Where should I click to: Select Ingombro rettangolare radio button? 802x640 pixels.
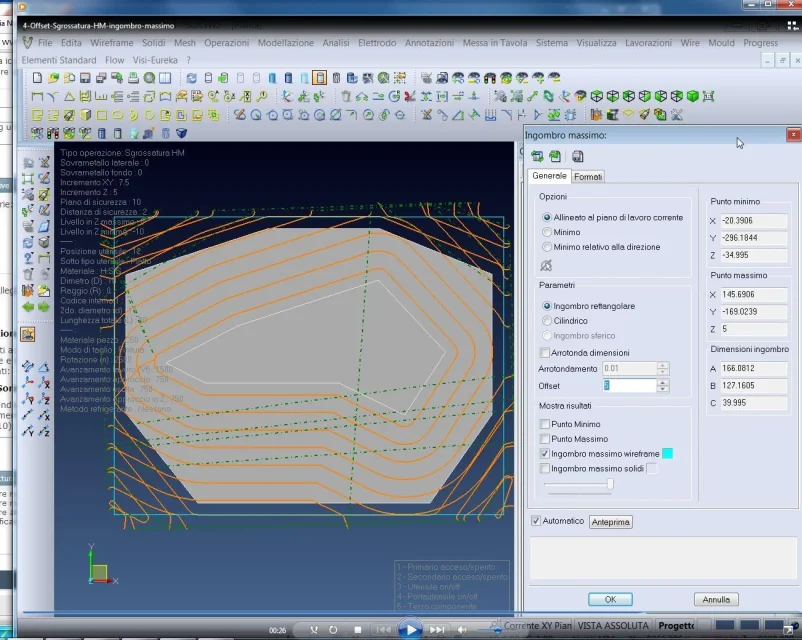click(x=547, y=306)
